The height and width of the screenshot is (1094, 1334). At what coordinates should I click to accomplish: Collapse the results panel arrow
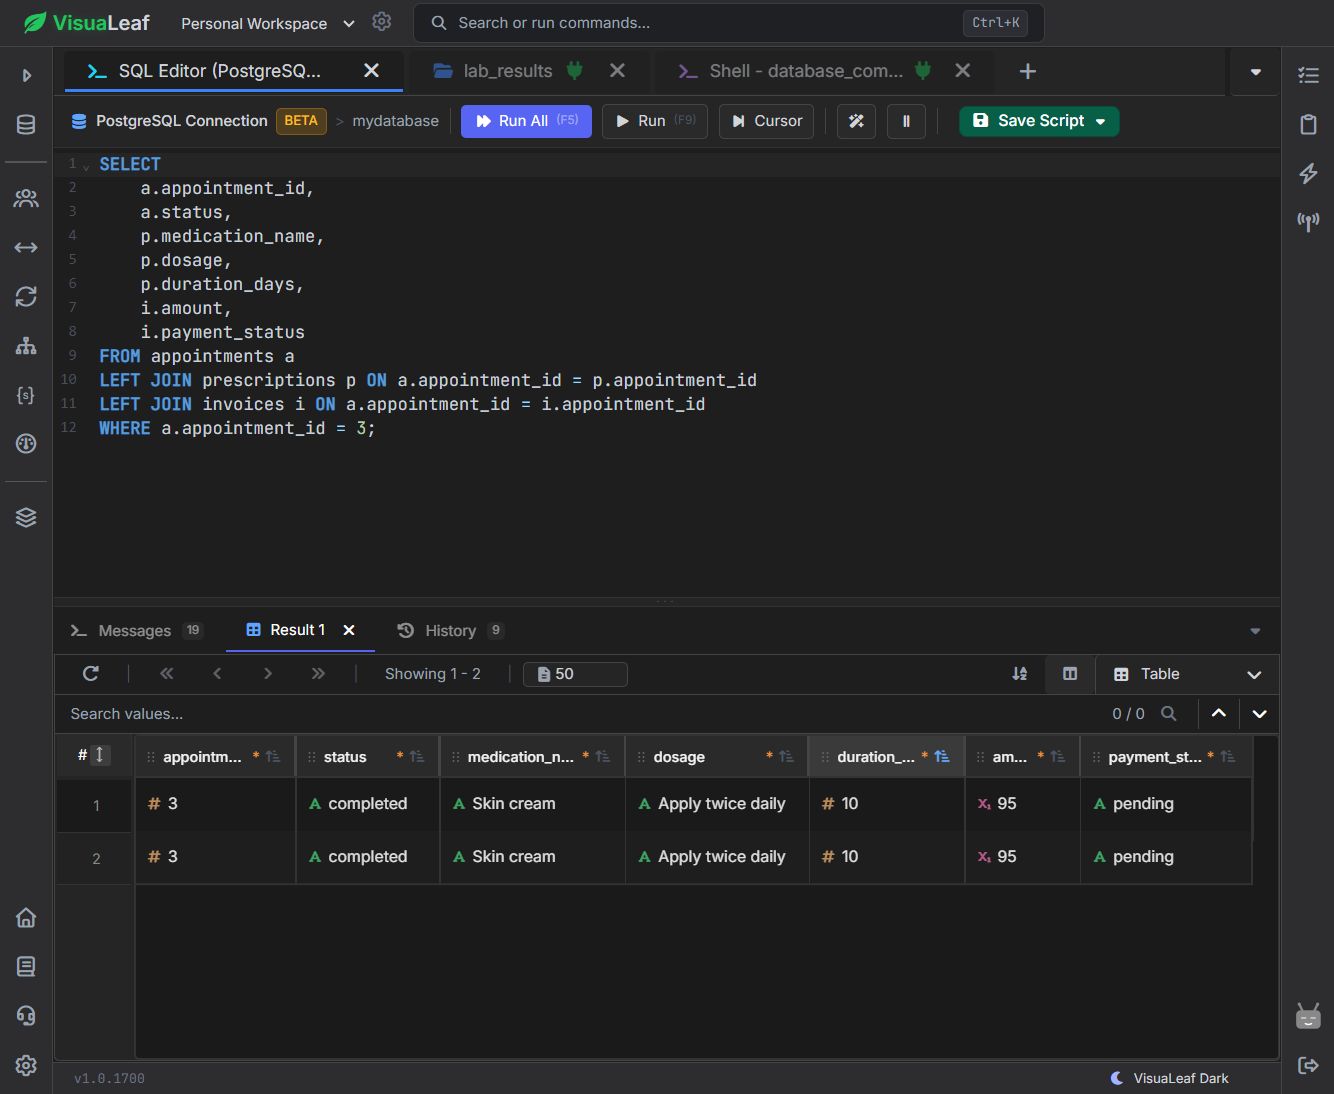(x=1255, y=631)
